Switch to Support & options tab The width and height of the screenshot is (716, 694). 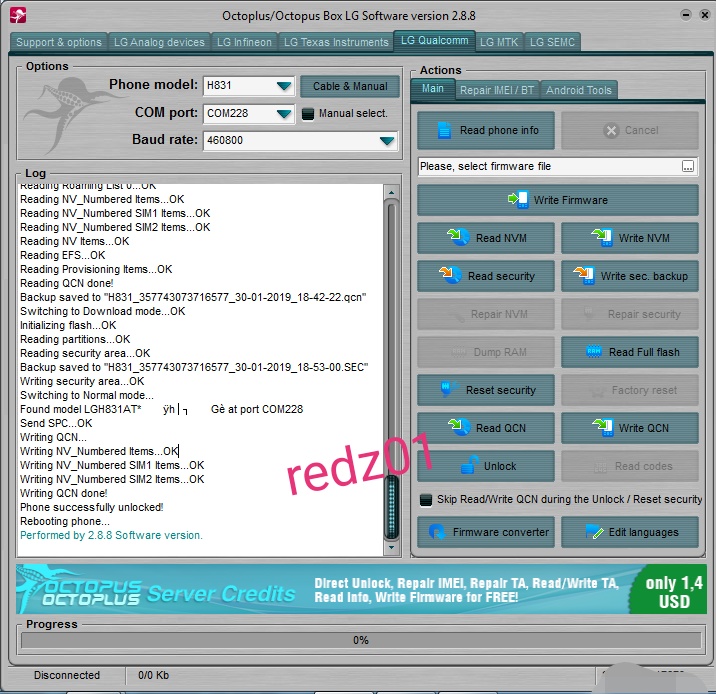click(x=58, y=42)
